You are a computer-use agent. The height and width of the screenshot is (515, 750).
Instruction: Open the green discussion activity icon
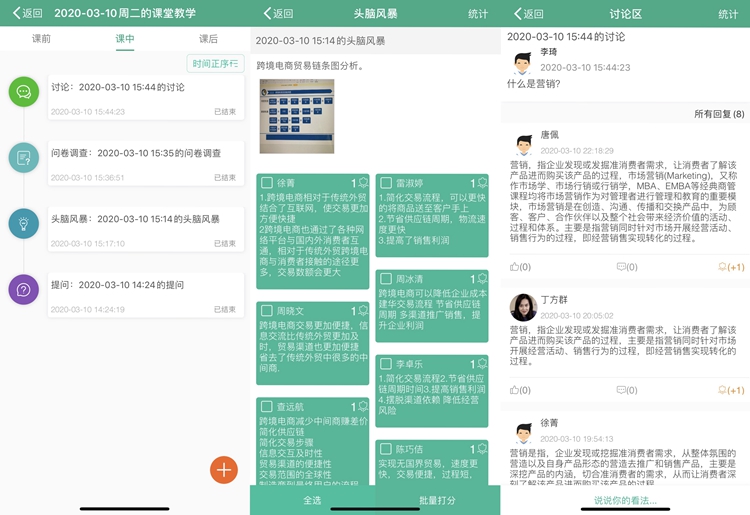(24, 91)
